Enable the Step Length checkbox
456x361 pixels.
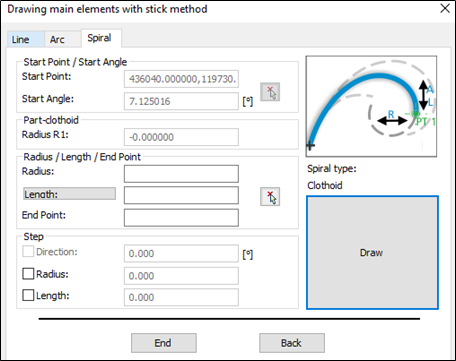[x=28, y=295]
